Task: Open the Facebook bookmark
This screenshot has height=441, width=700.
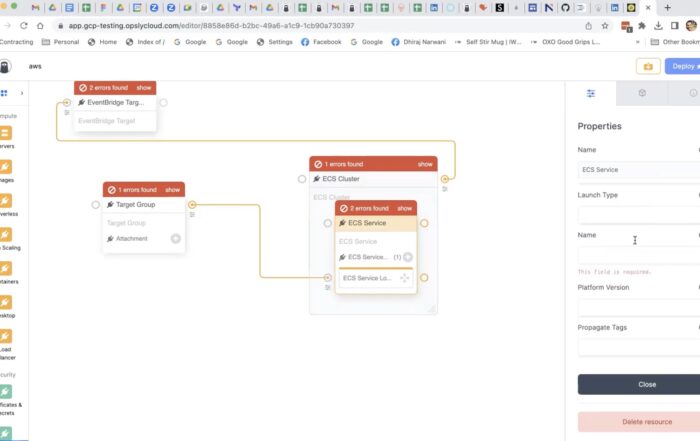Action: [x=321, y=42]
